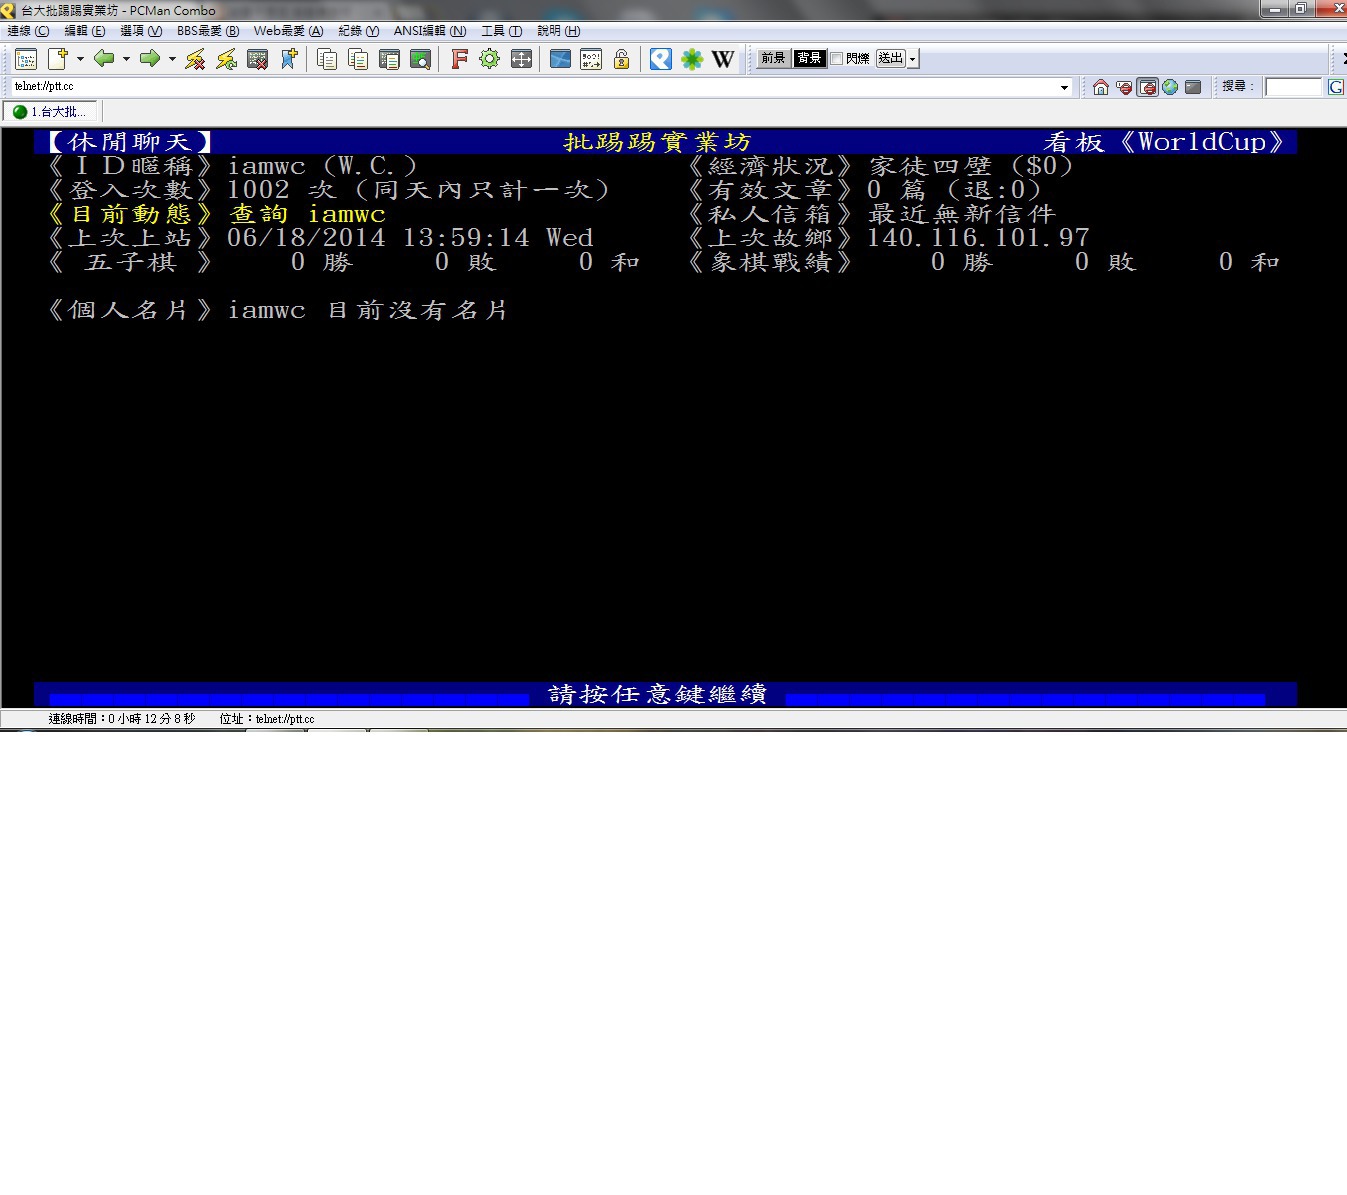Viewport: 1347px width, 1195px height.
Task: Click the reconnect lightning icon
Action: coord(227,59)
